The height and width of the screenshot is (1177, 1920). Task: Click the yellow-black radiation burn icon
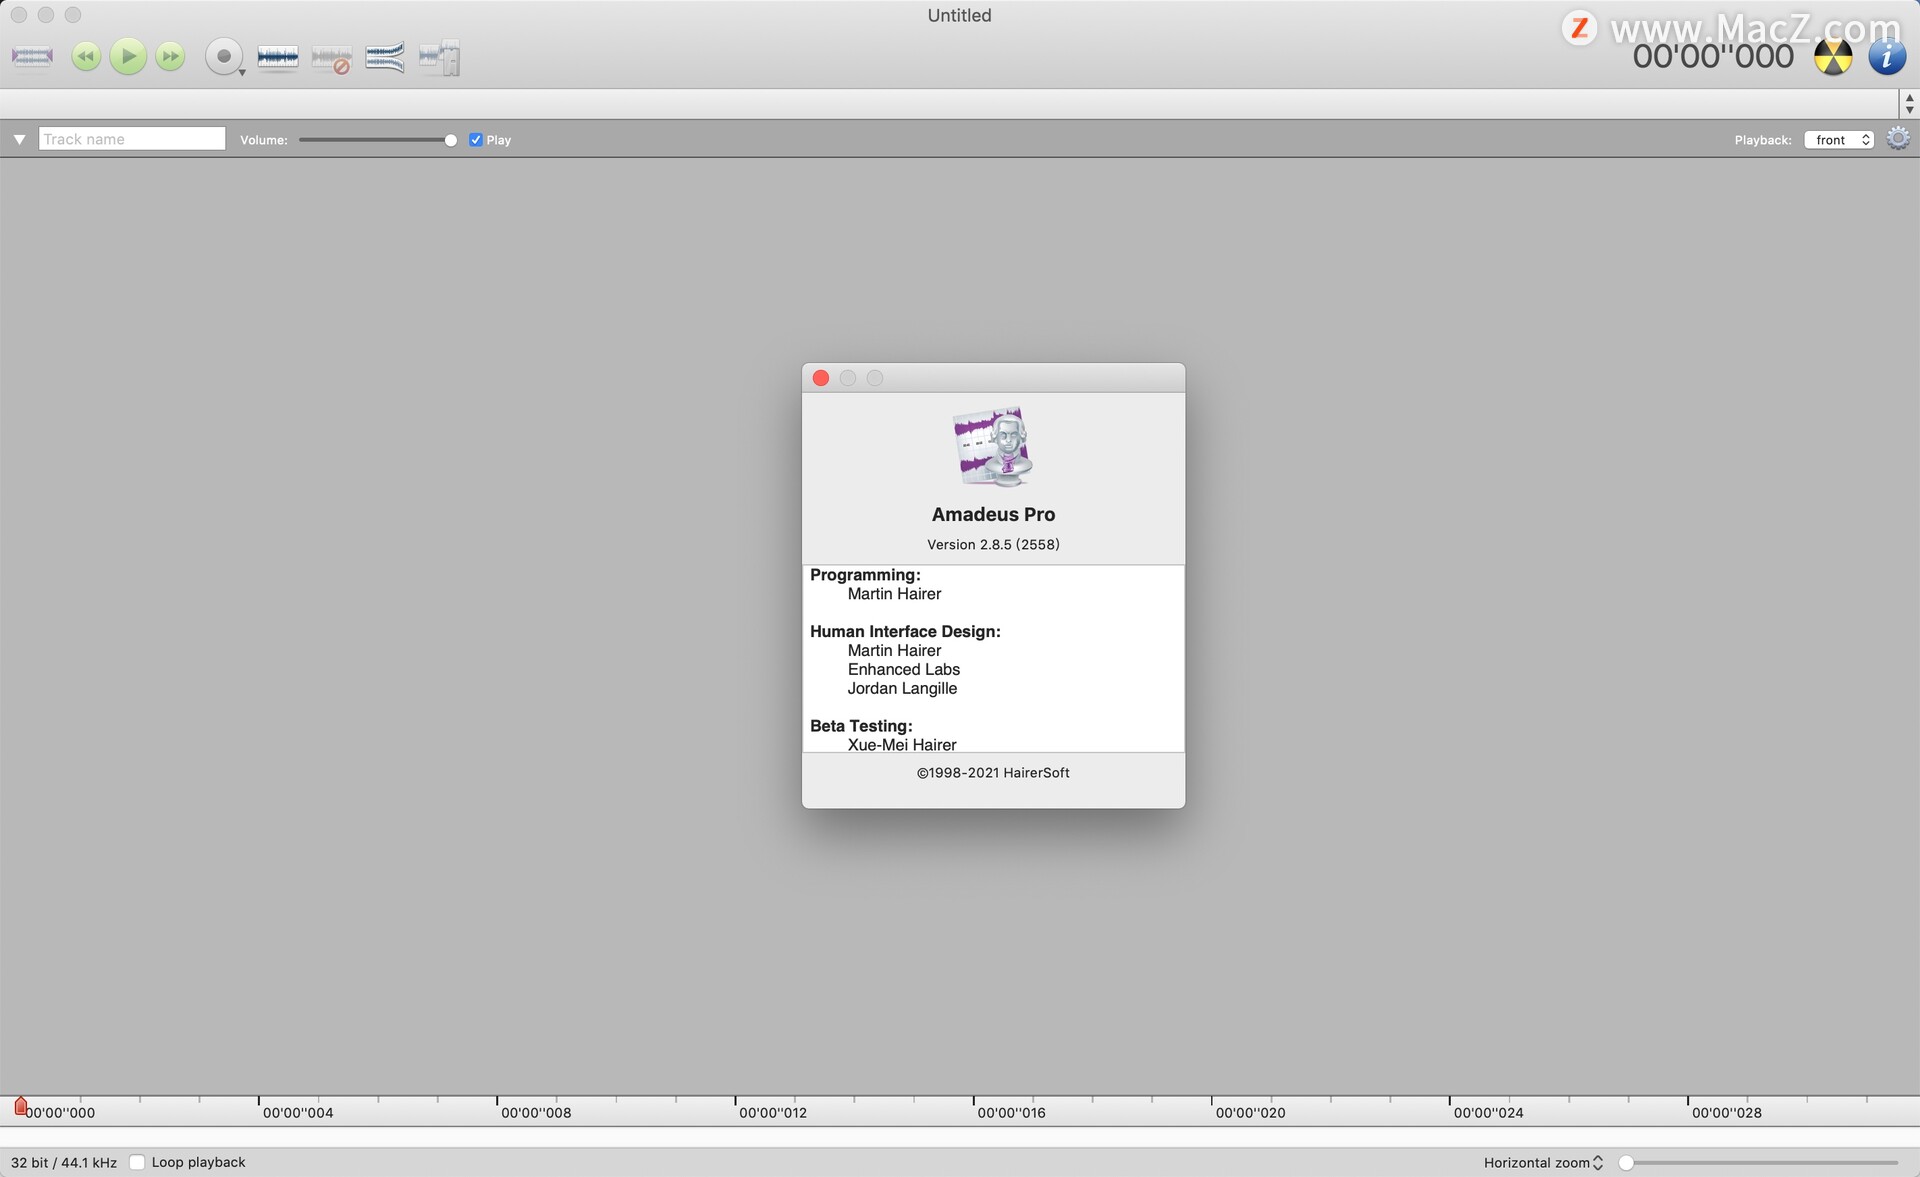(x=1833, y=58)
